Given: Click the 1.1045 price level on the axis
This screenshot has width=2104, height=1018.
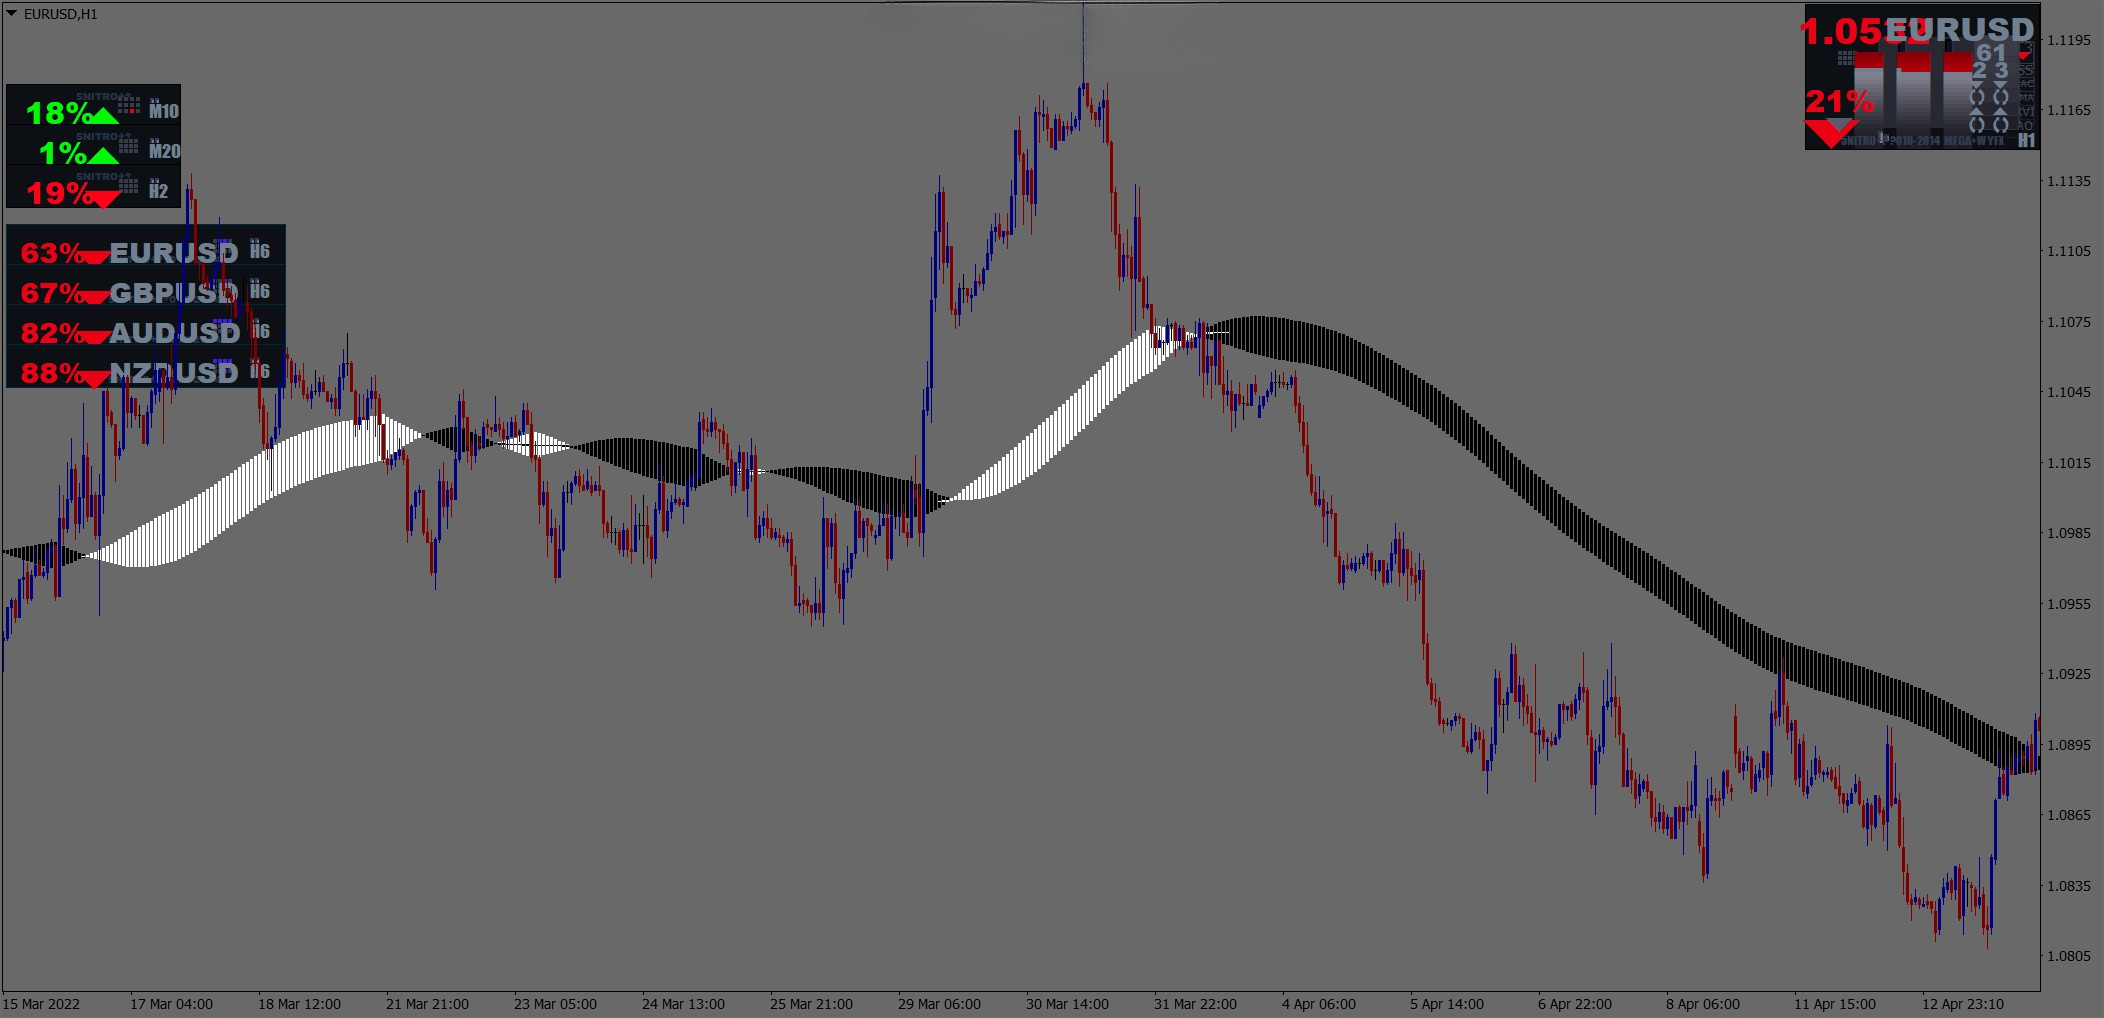Looking at the screenshot, I should (x=2069, y=392).
